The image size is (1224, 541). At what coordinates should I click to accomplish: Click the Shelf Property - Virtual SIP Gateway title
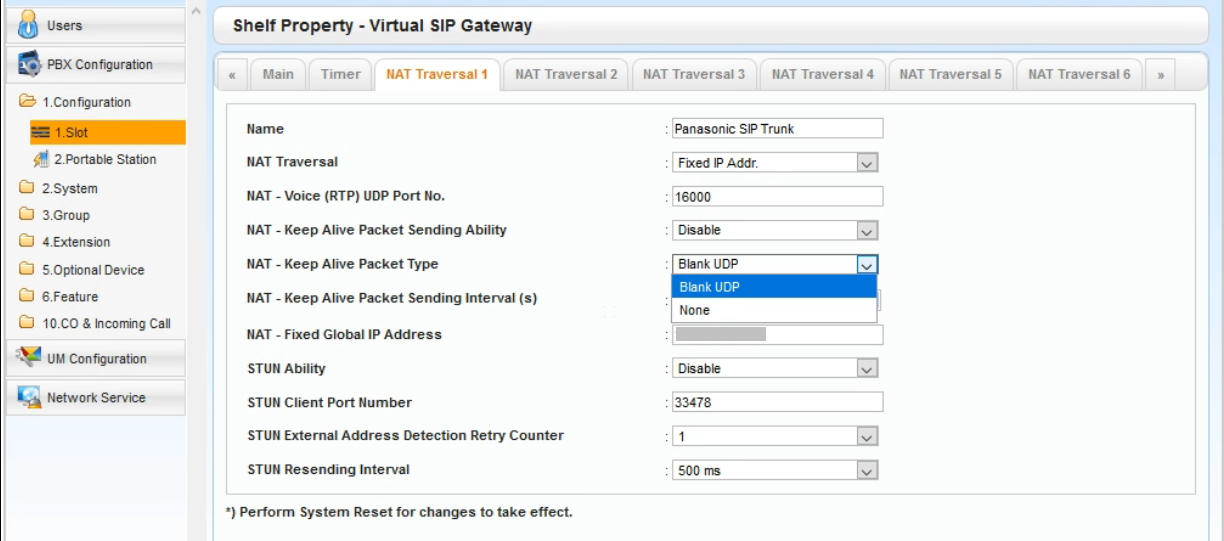383,25
